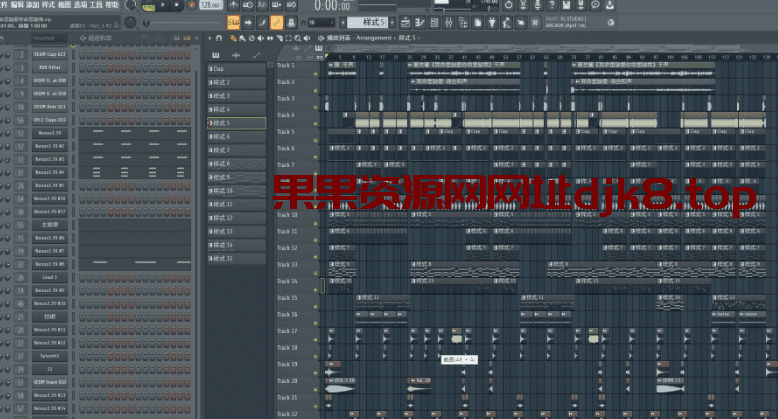Select the Delete tool in playlist

pyautogui.click(x=252, y=38)
